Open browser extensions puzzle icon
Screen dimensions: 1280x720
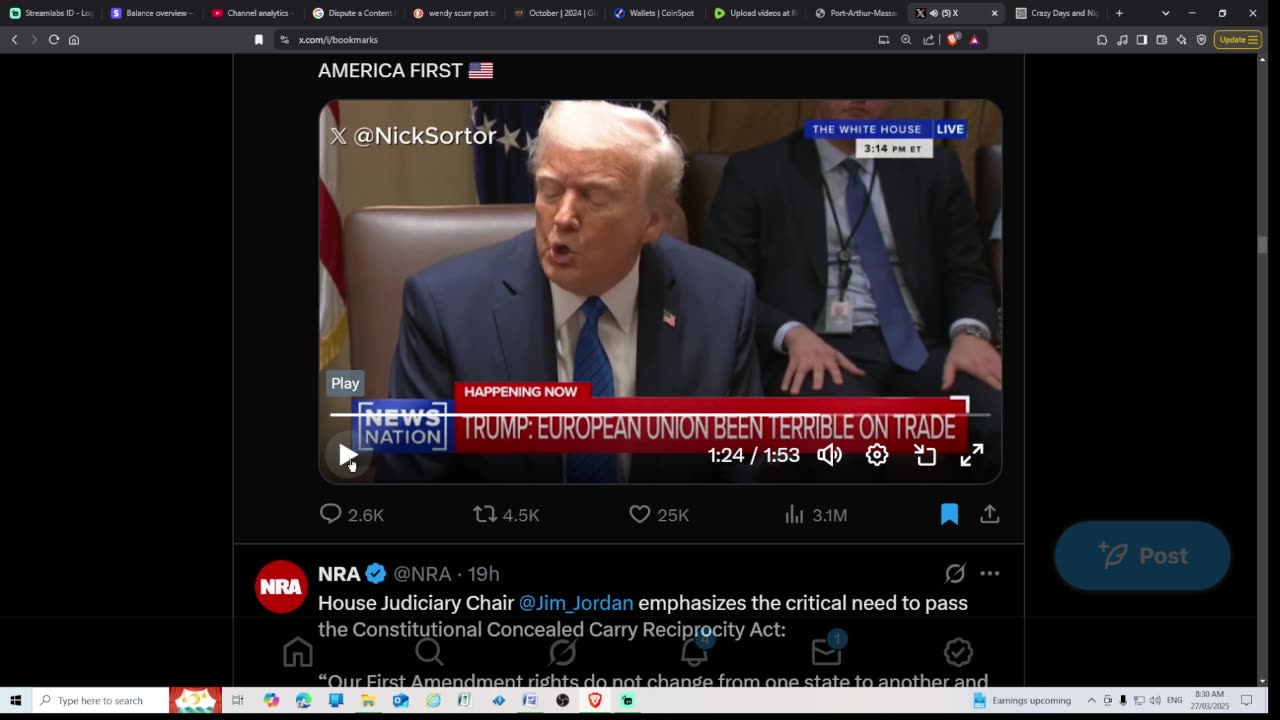click(x=1102, y=39)
